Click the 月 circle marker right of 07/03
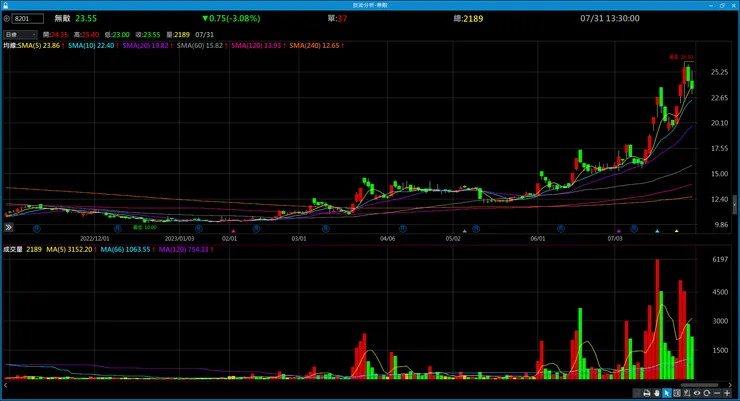 [634, 229]
